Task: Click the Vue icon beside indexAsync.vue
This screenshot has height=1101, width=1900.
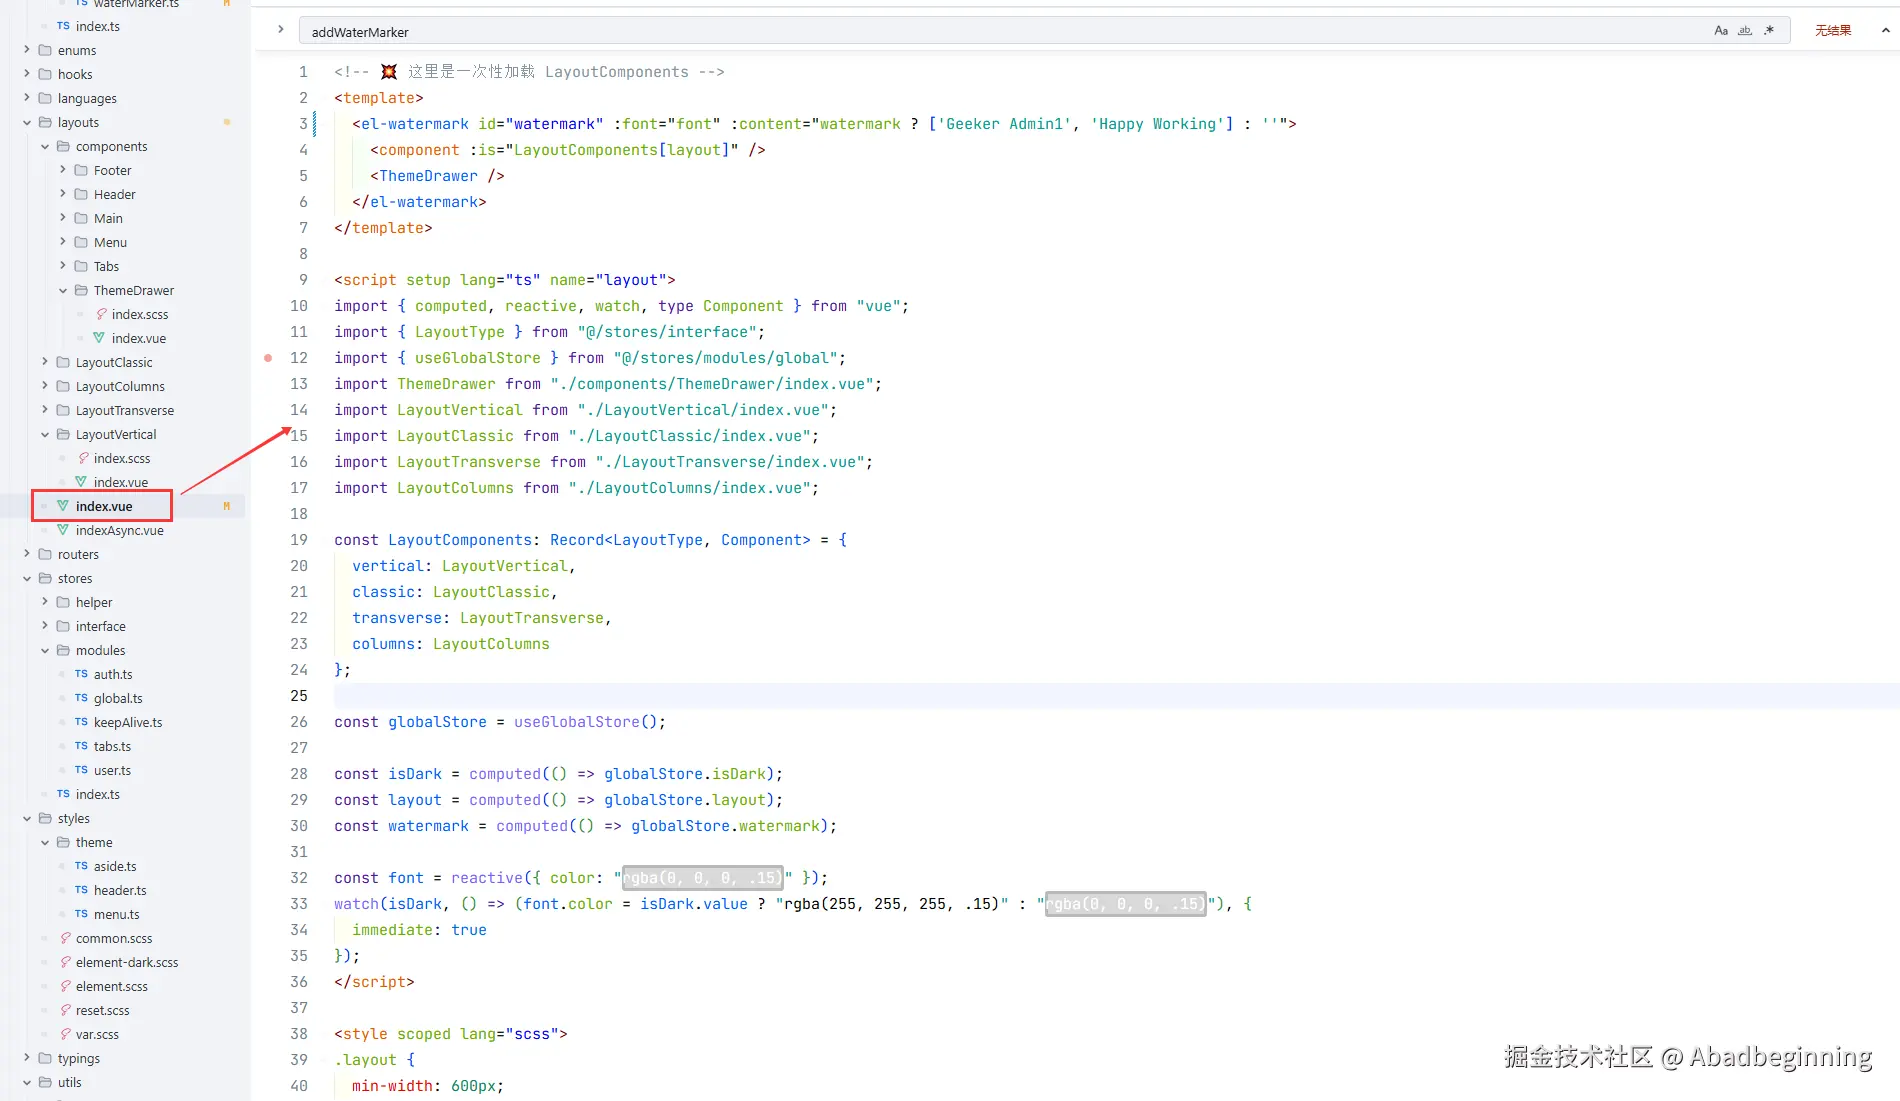Action: (x=63, y=530)
